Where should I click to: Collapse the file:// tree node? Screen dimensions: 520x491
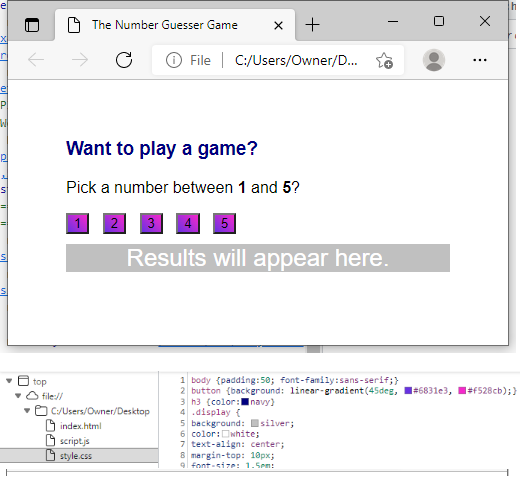point(18,396)
